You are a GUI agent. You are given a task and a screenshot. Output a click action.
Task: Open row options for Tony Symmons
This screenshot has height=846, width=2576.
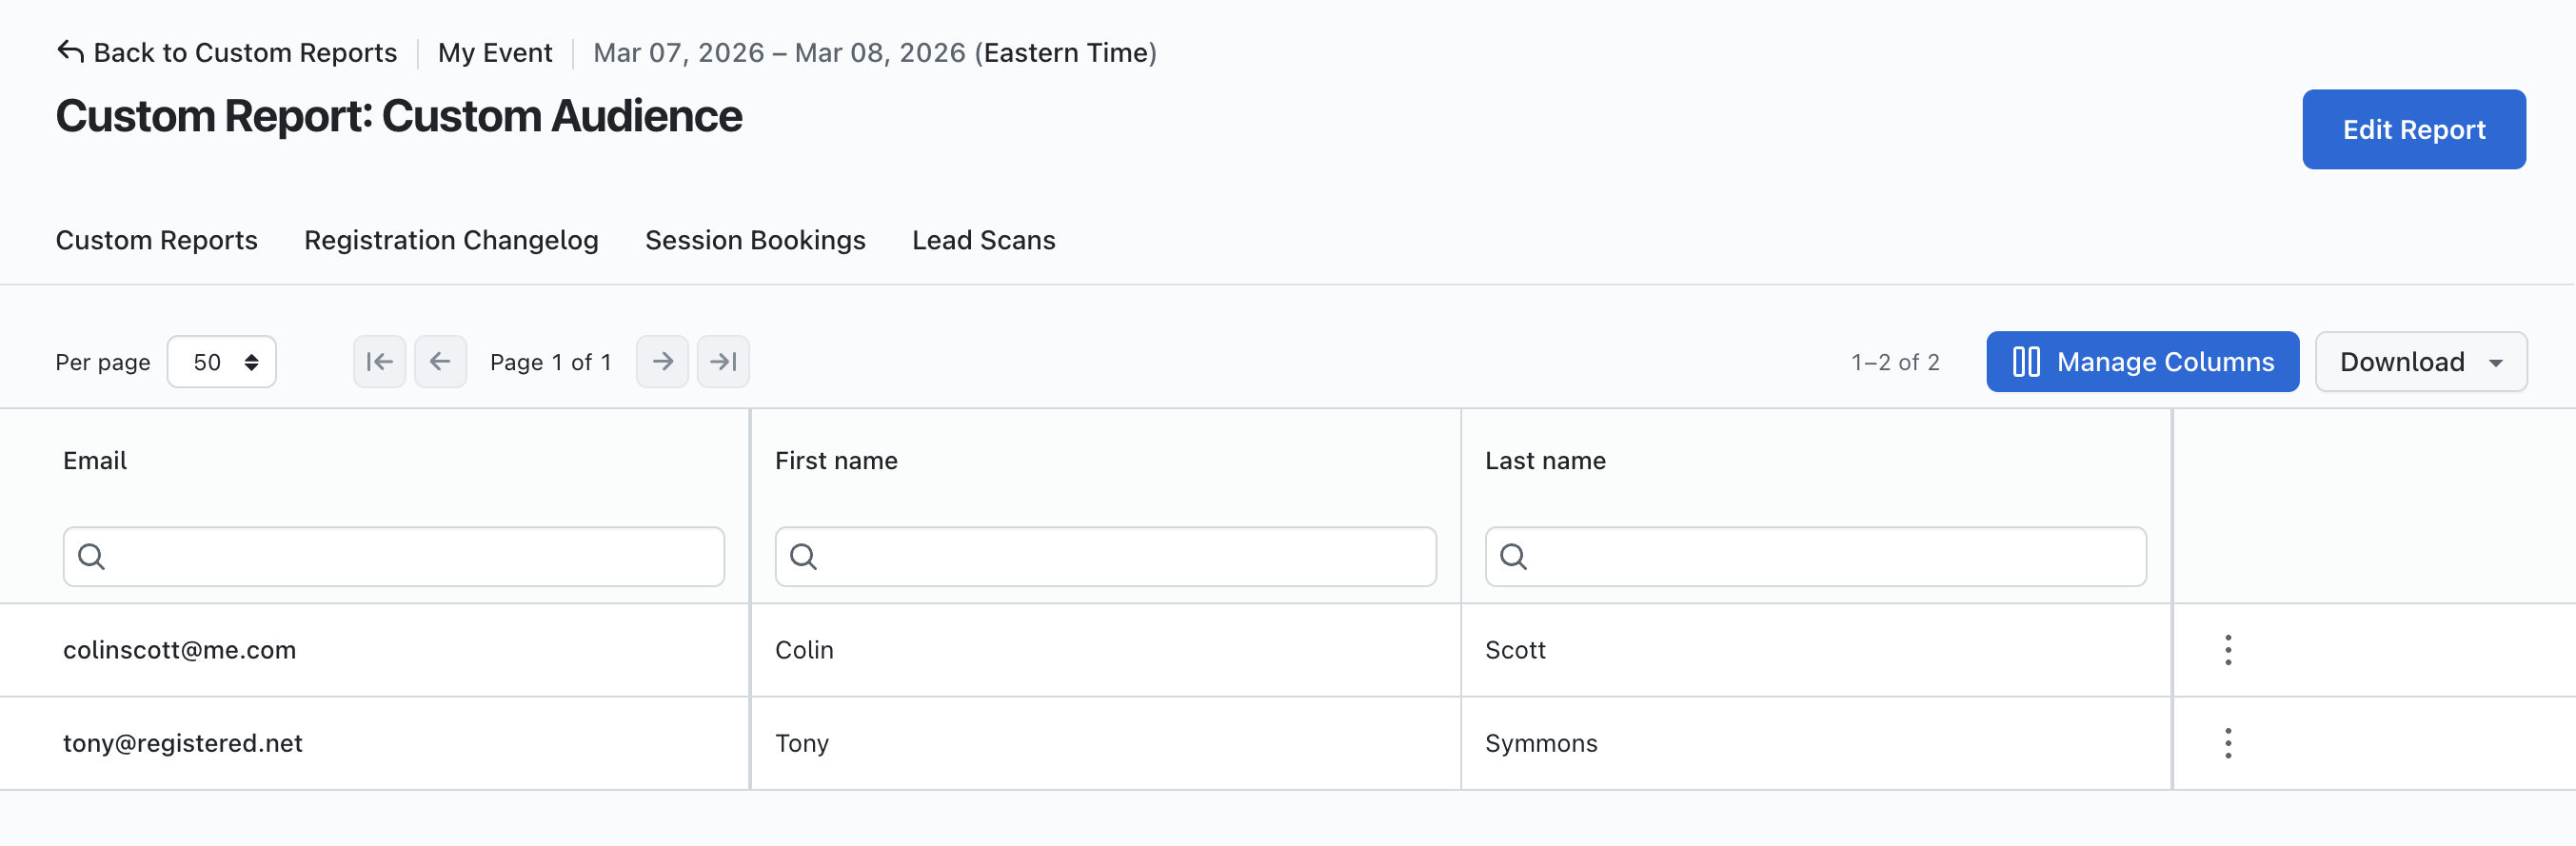pos(2227,743)
